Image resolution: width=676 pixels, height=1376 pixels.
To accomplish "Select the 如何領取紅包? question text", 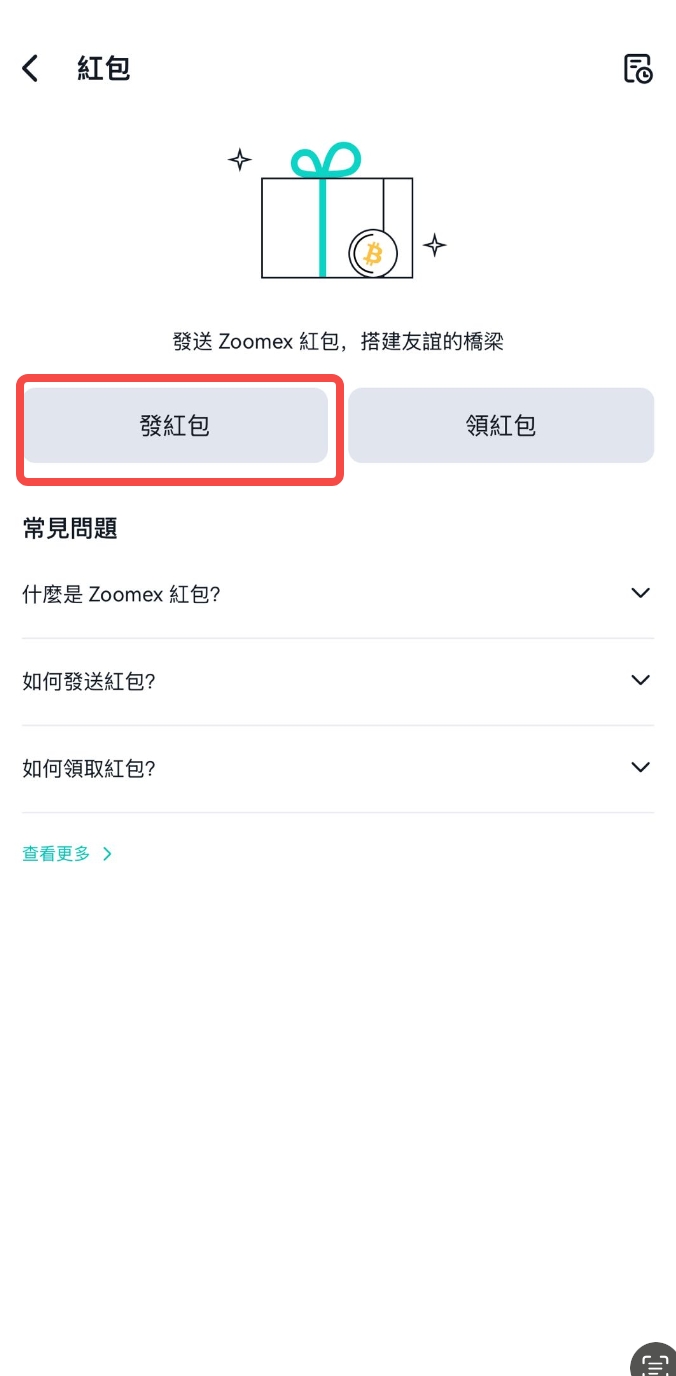I will click(89, 768).
